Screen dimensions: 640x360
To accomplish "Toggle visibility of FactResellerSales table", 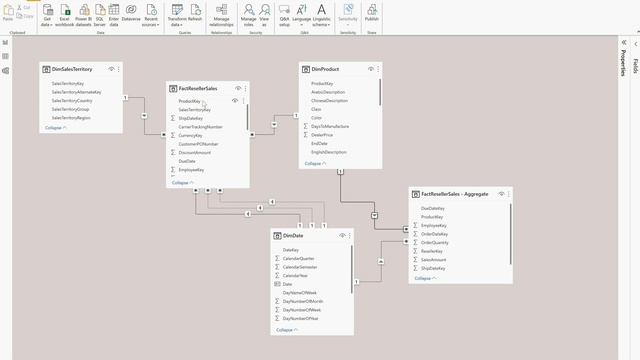I will click(x=238, y=89).
